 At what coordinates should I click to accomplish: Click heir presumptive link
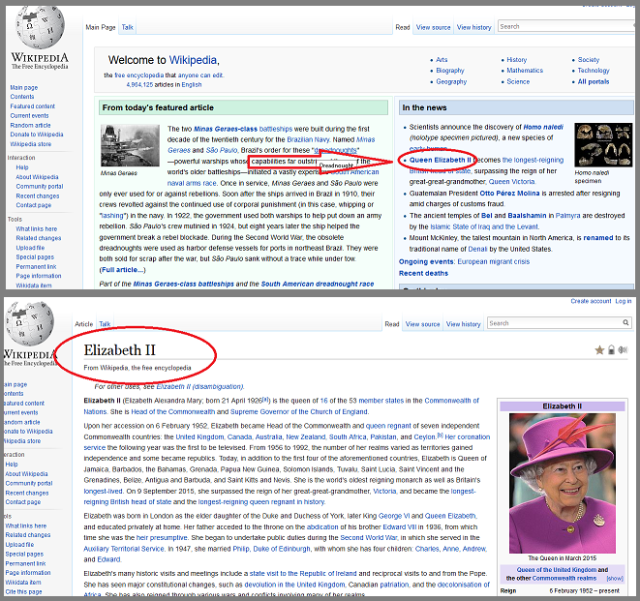pos(162,538)
